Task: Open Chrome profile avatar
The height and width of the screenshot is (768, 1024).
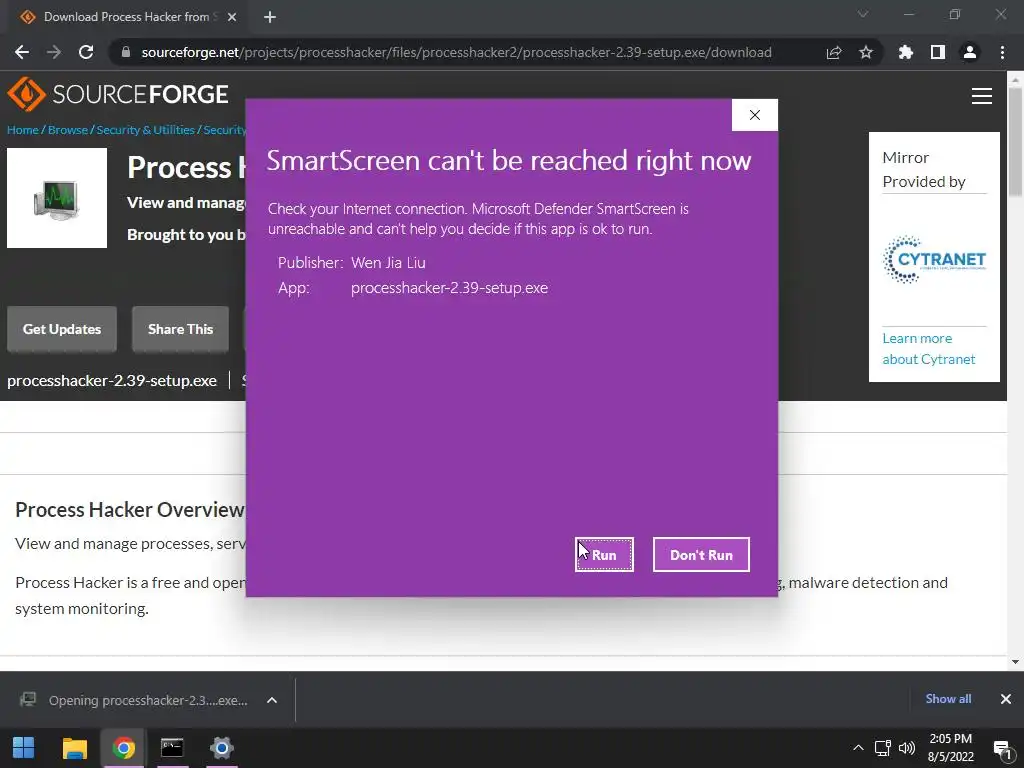Action: tap(970, 52)
